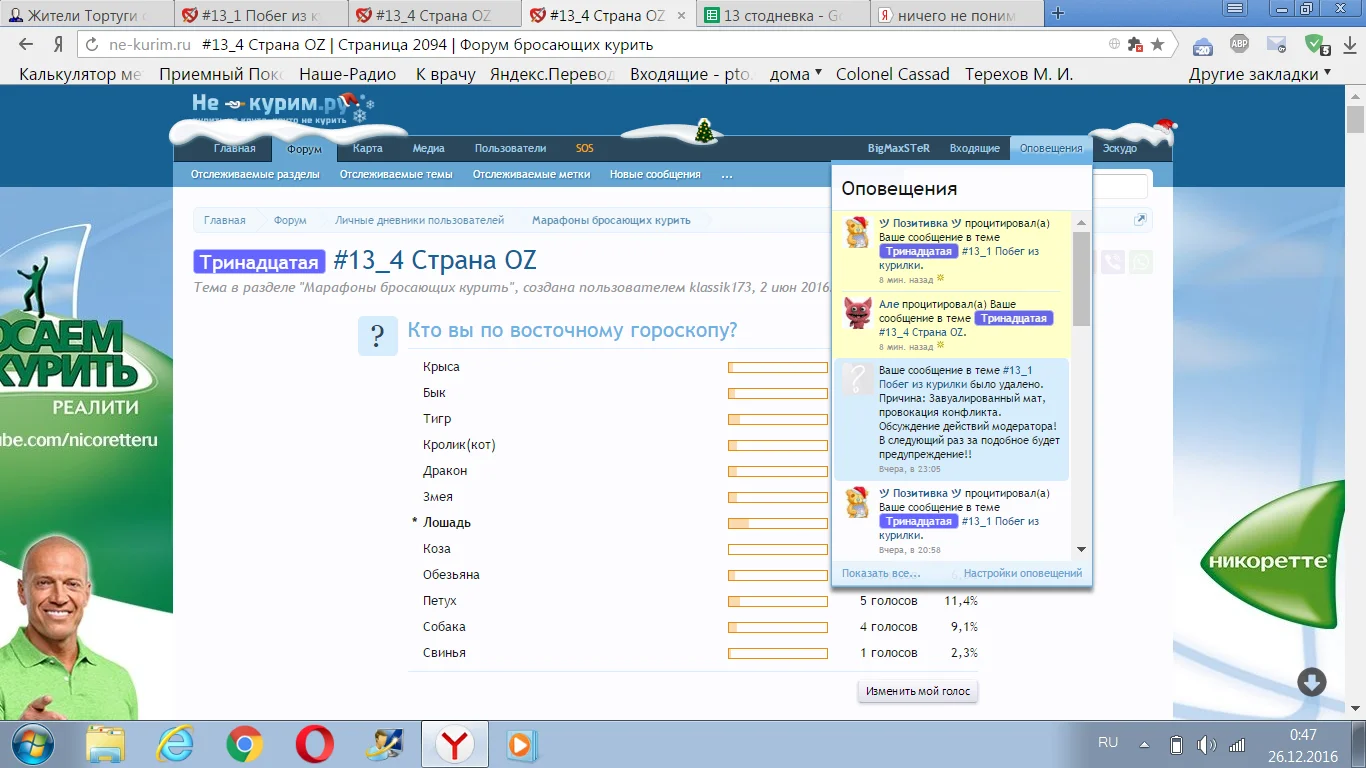The image size is (1366, 768).
Task: Click the Позитивка avatar in first notification
Action: click(856, 232)
